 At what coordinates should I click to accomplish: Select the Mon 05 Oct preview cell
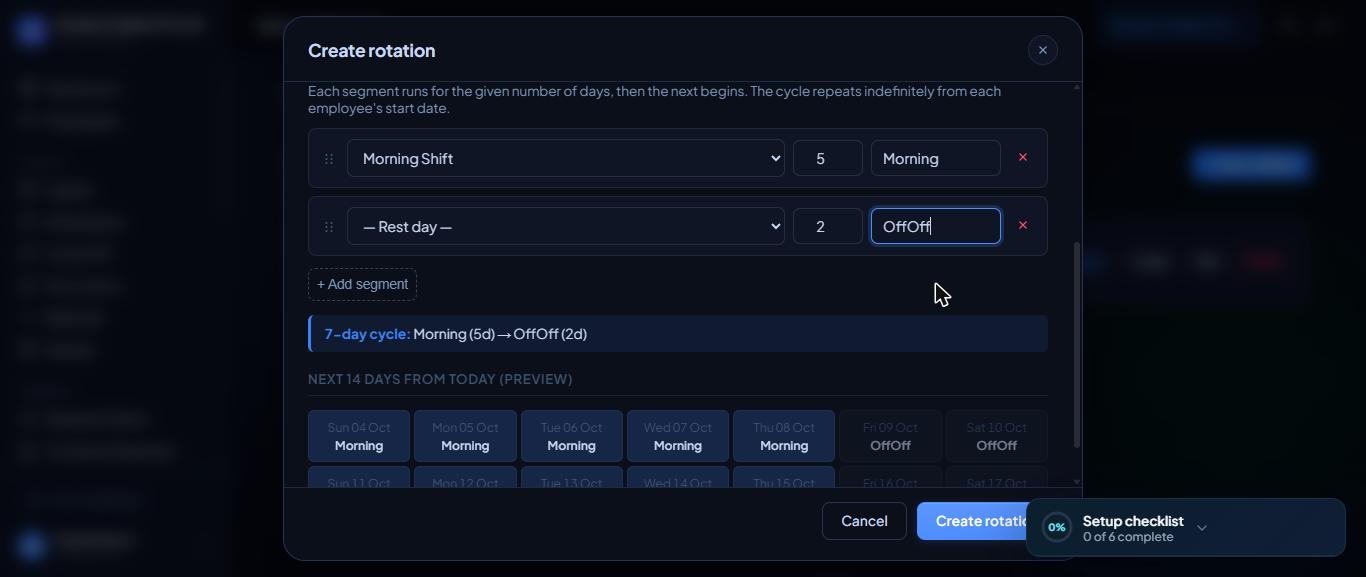tap(465, 436)
